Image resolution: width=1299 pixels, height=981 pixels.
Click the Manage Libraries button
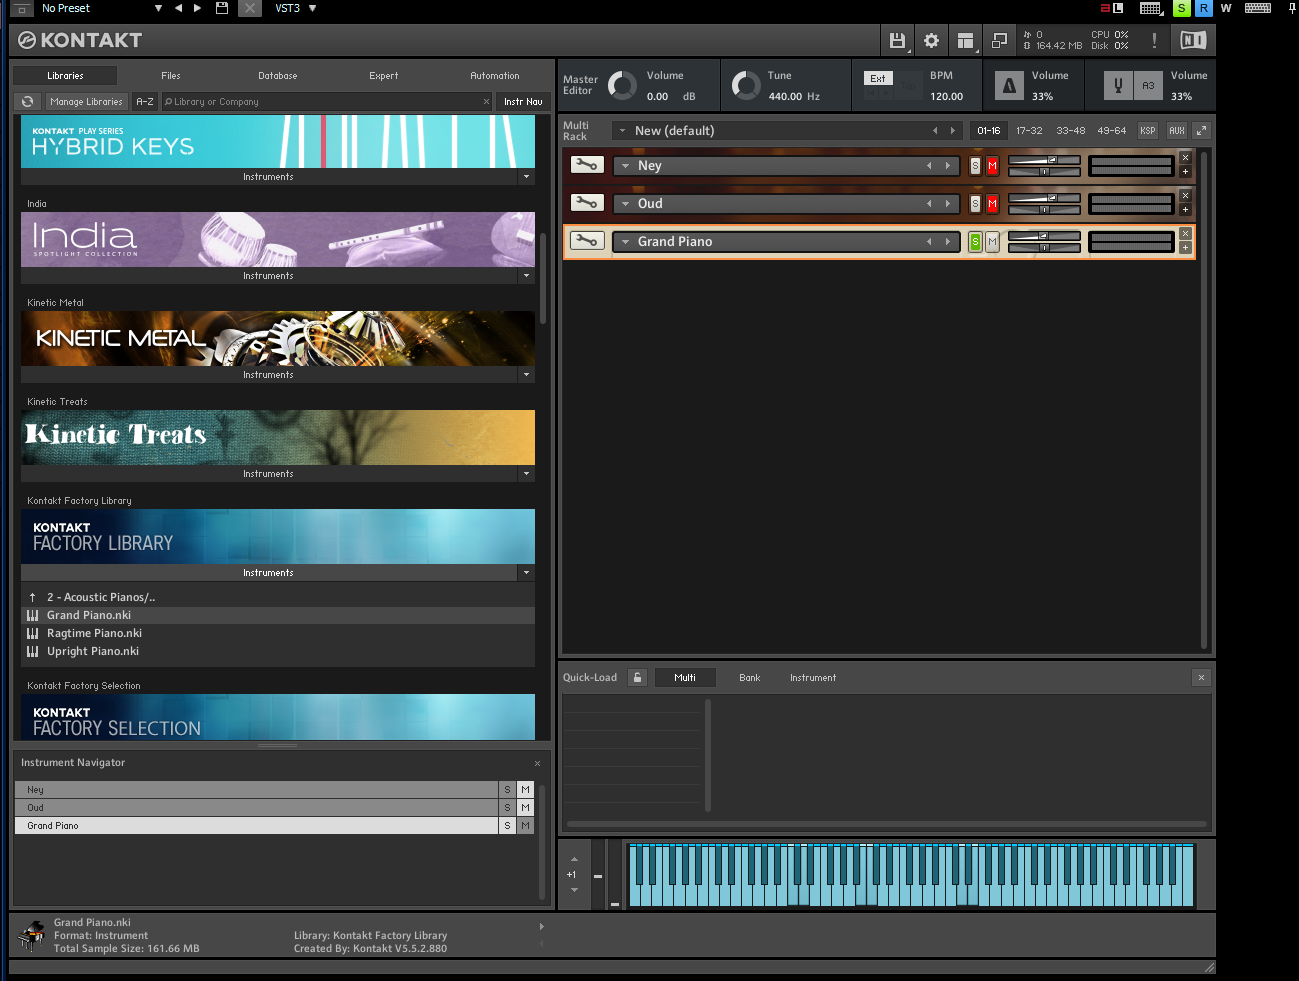[x=86, y=102]
